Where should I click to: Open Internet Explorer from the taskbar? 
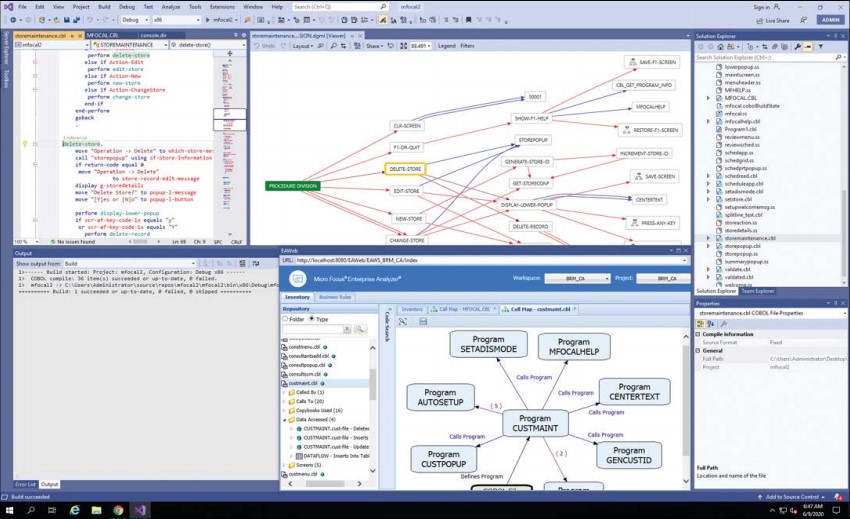point(74,510)
